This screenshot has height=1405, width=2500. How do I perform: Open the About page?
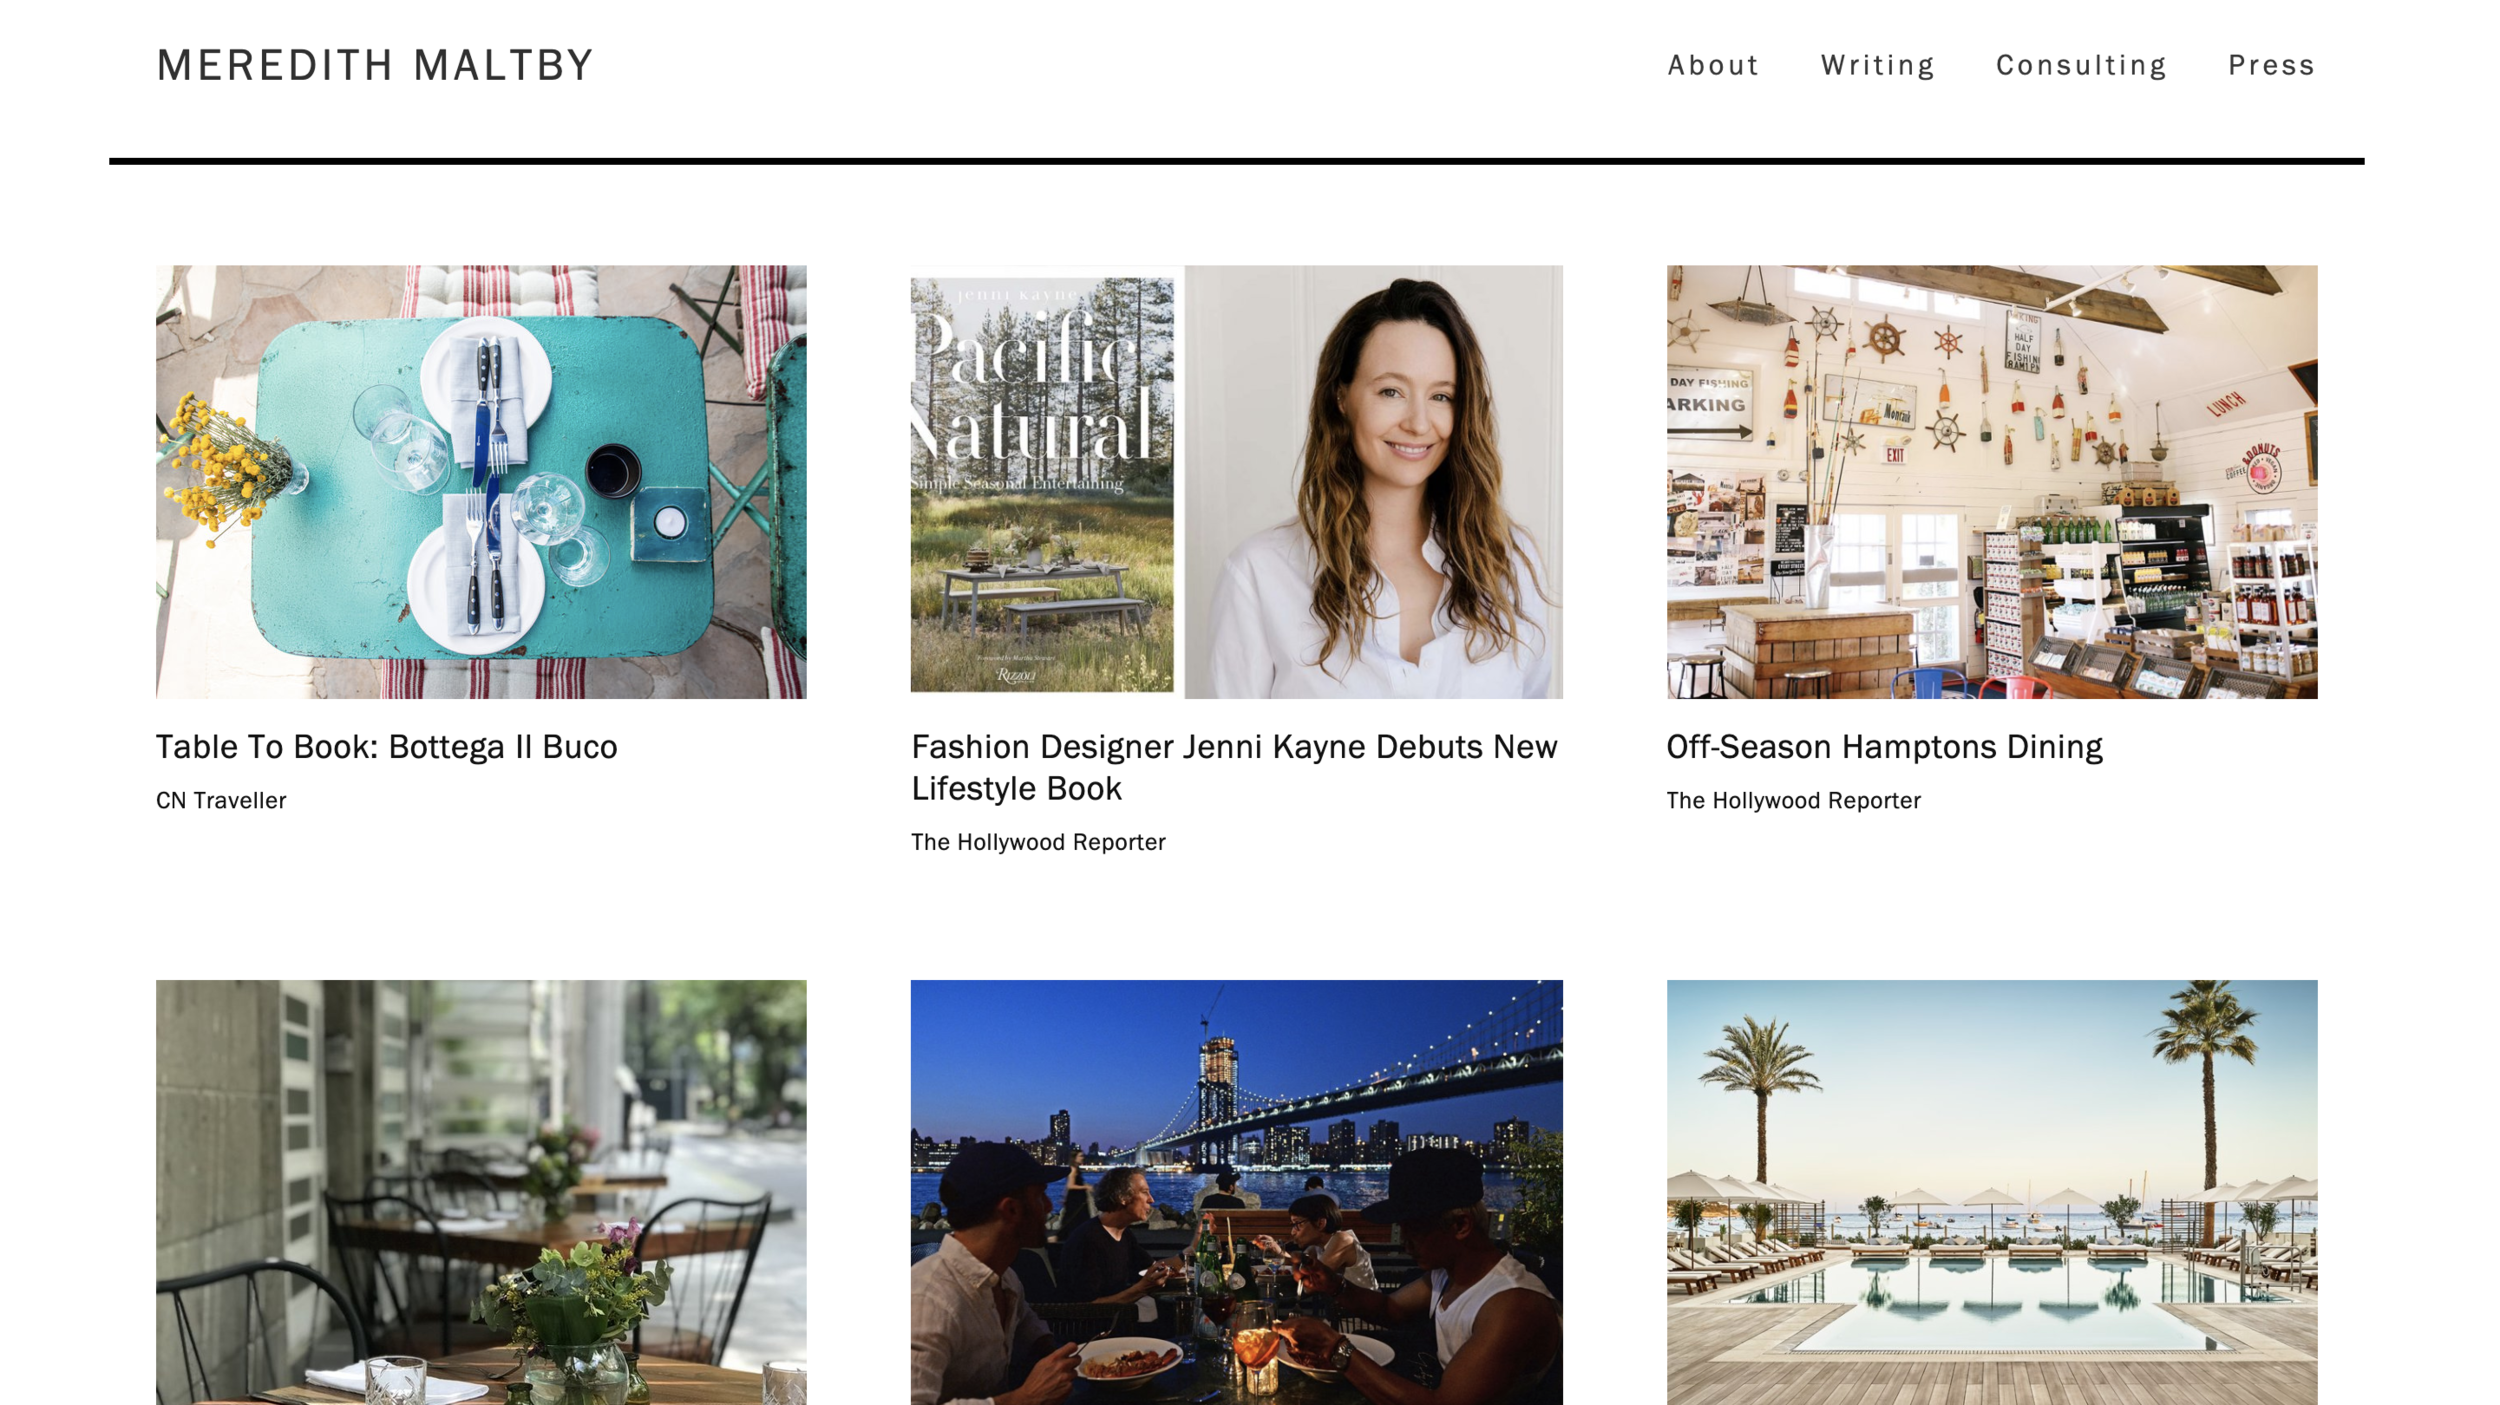point(1712,65)
